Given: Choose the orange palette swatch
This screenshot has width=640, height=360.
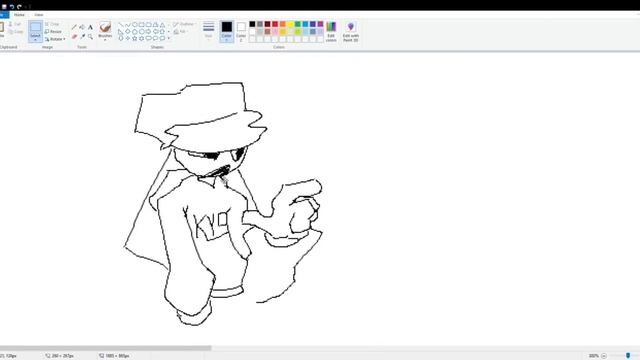Looking at the screenshot, I should (x=282, y=24).
